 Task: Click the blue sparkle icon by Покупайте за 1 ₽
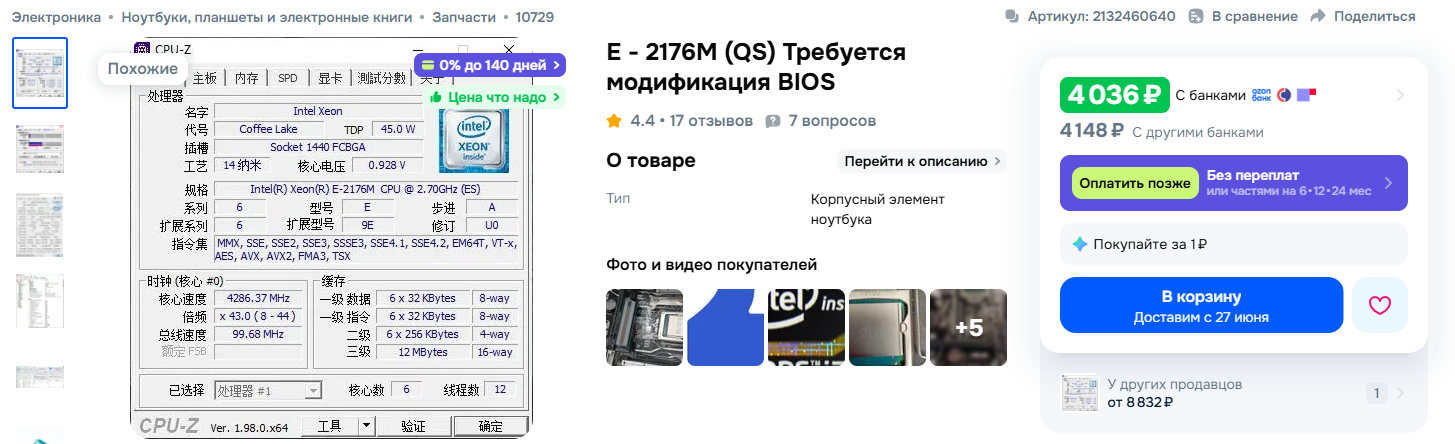1079,243
